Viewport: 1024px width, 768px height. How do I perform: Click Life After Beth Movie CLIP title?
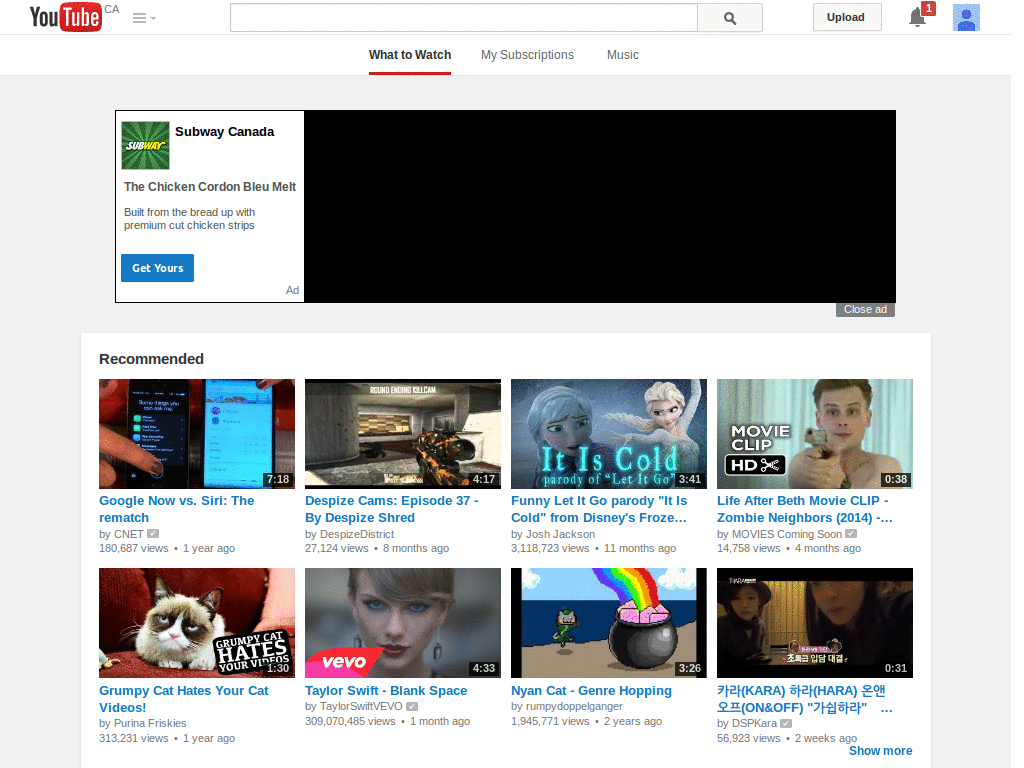pyautogui.click(x=805, y=509)
